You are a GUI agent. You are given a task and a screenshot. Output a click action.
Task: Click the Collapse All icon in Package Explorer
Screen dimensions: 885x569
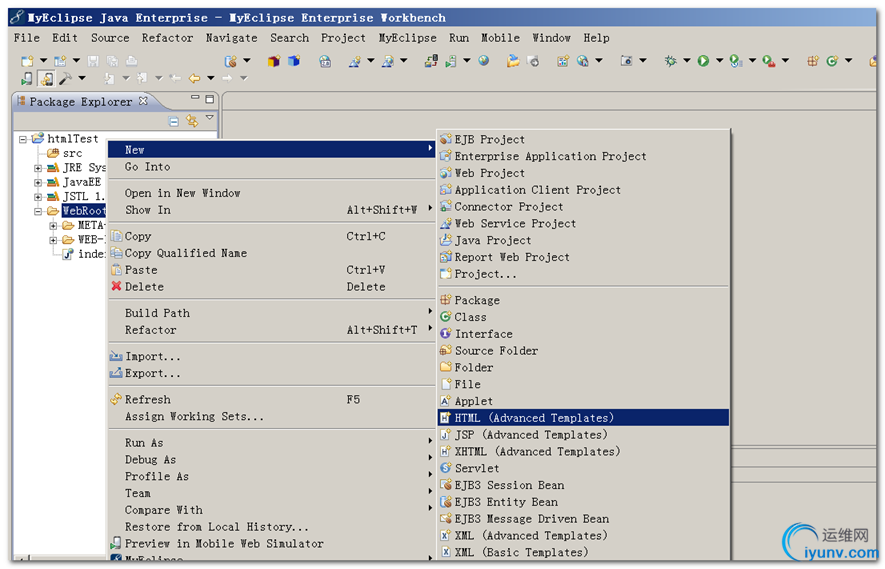pos(174,121)
